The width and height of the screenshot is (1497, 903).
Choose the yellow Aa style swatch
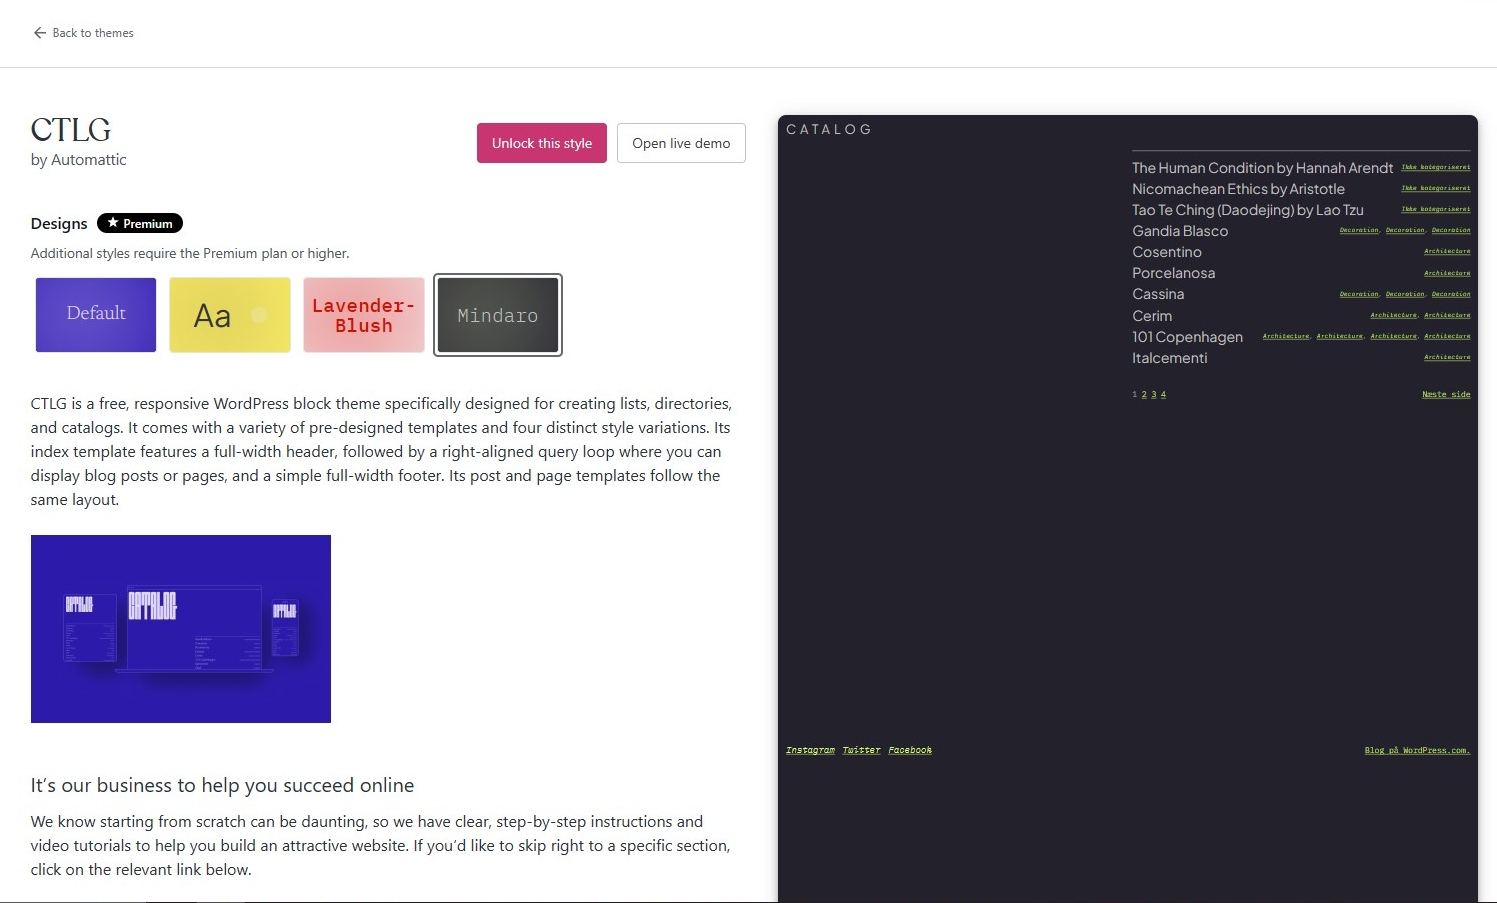point(230,314)
